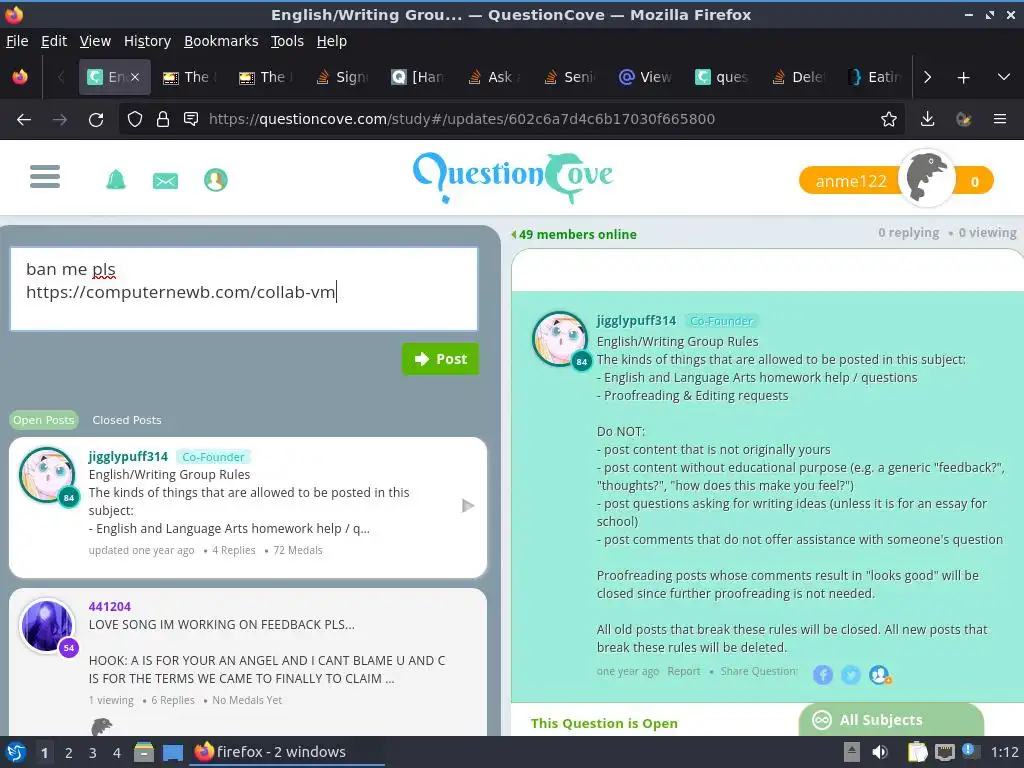Open the system start menu icon
1024x768 pixels.
point(16,752)
